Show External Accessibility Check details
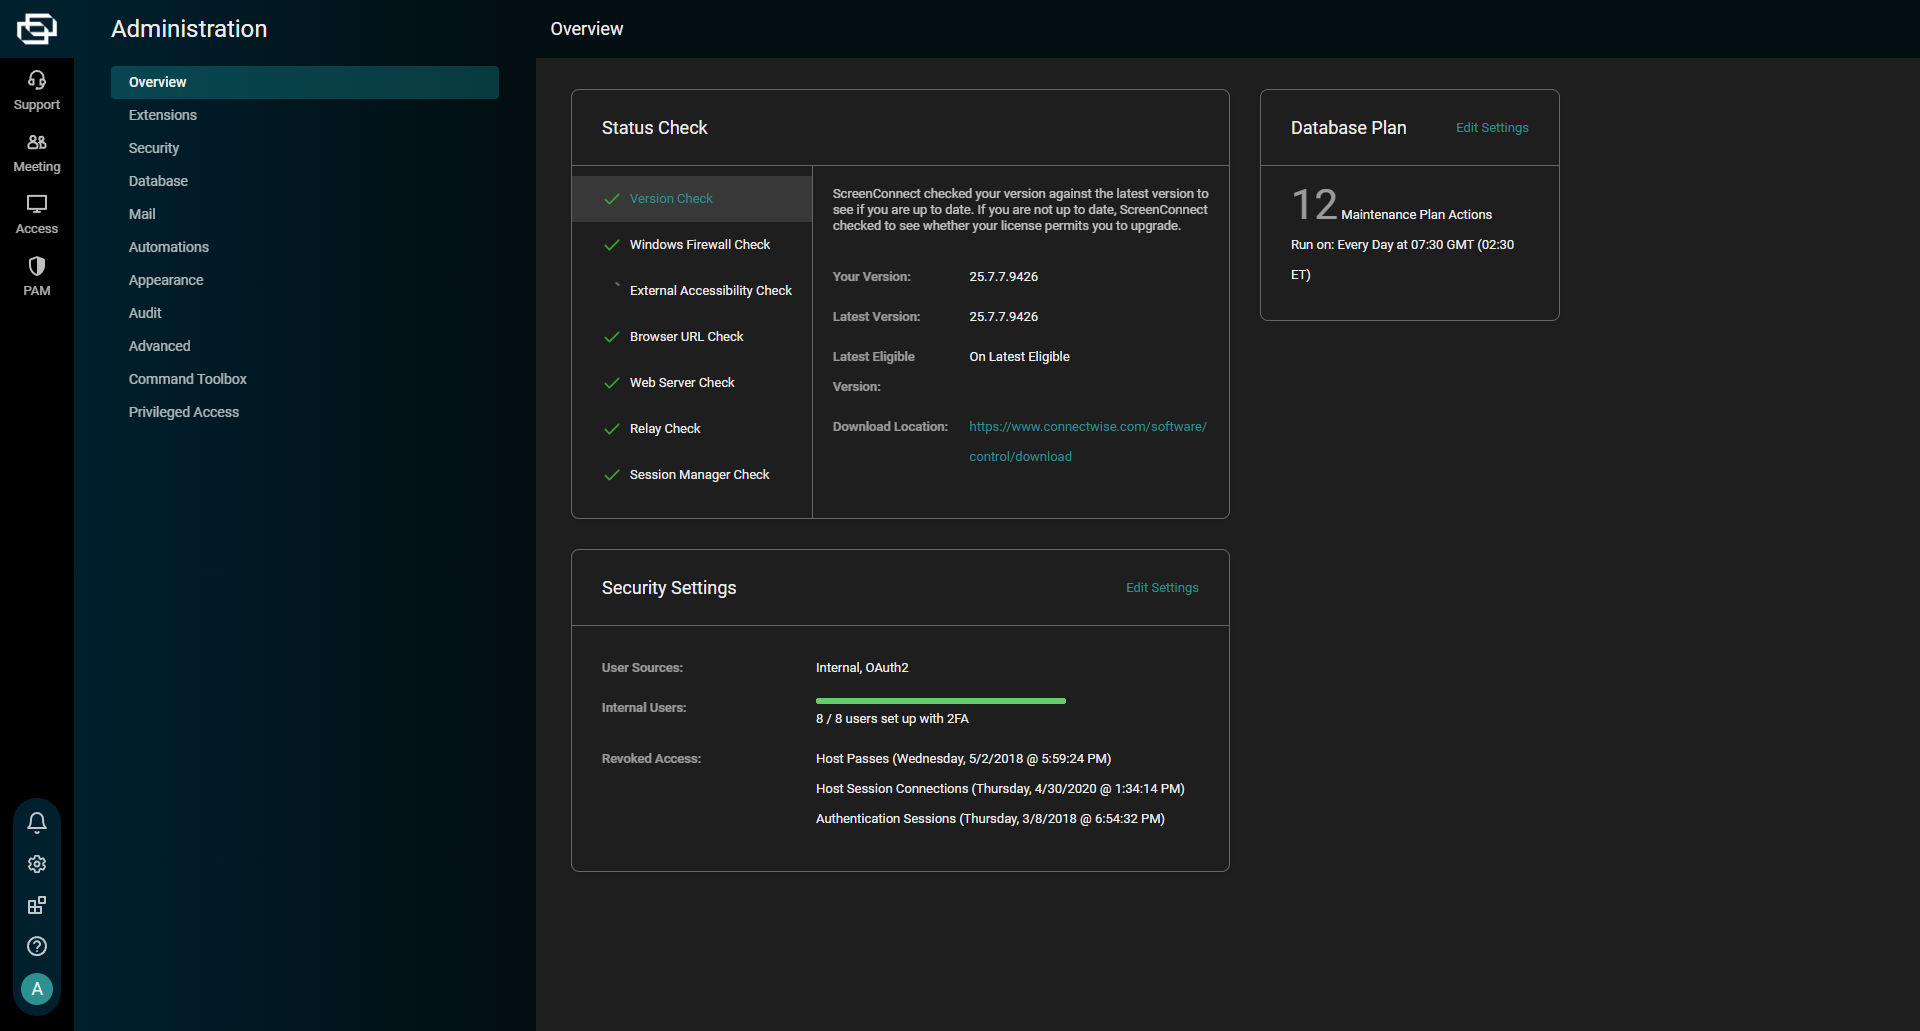 710,291
